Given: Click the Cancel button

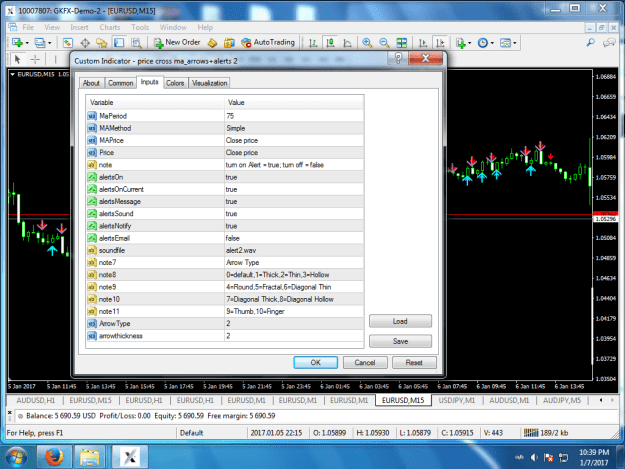Looking at the screenshot, I should click(365, 362).
